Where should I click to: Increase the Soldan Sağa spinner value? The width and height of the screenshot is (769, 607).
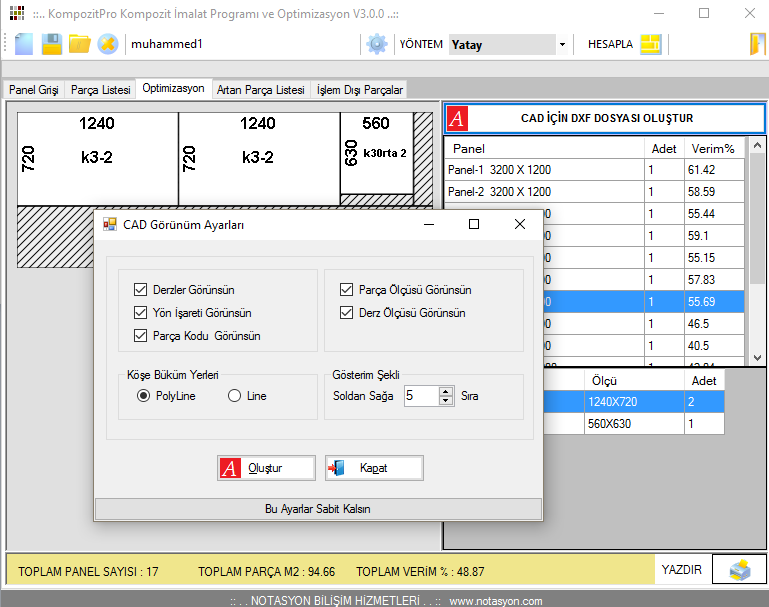coord(445,391)
